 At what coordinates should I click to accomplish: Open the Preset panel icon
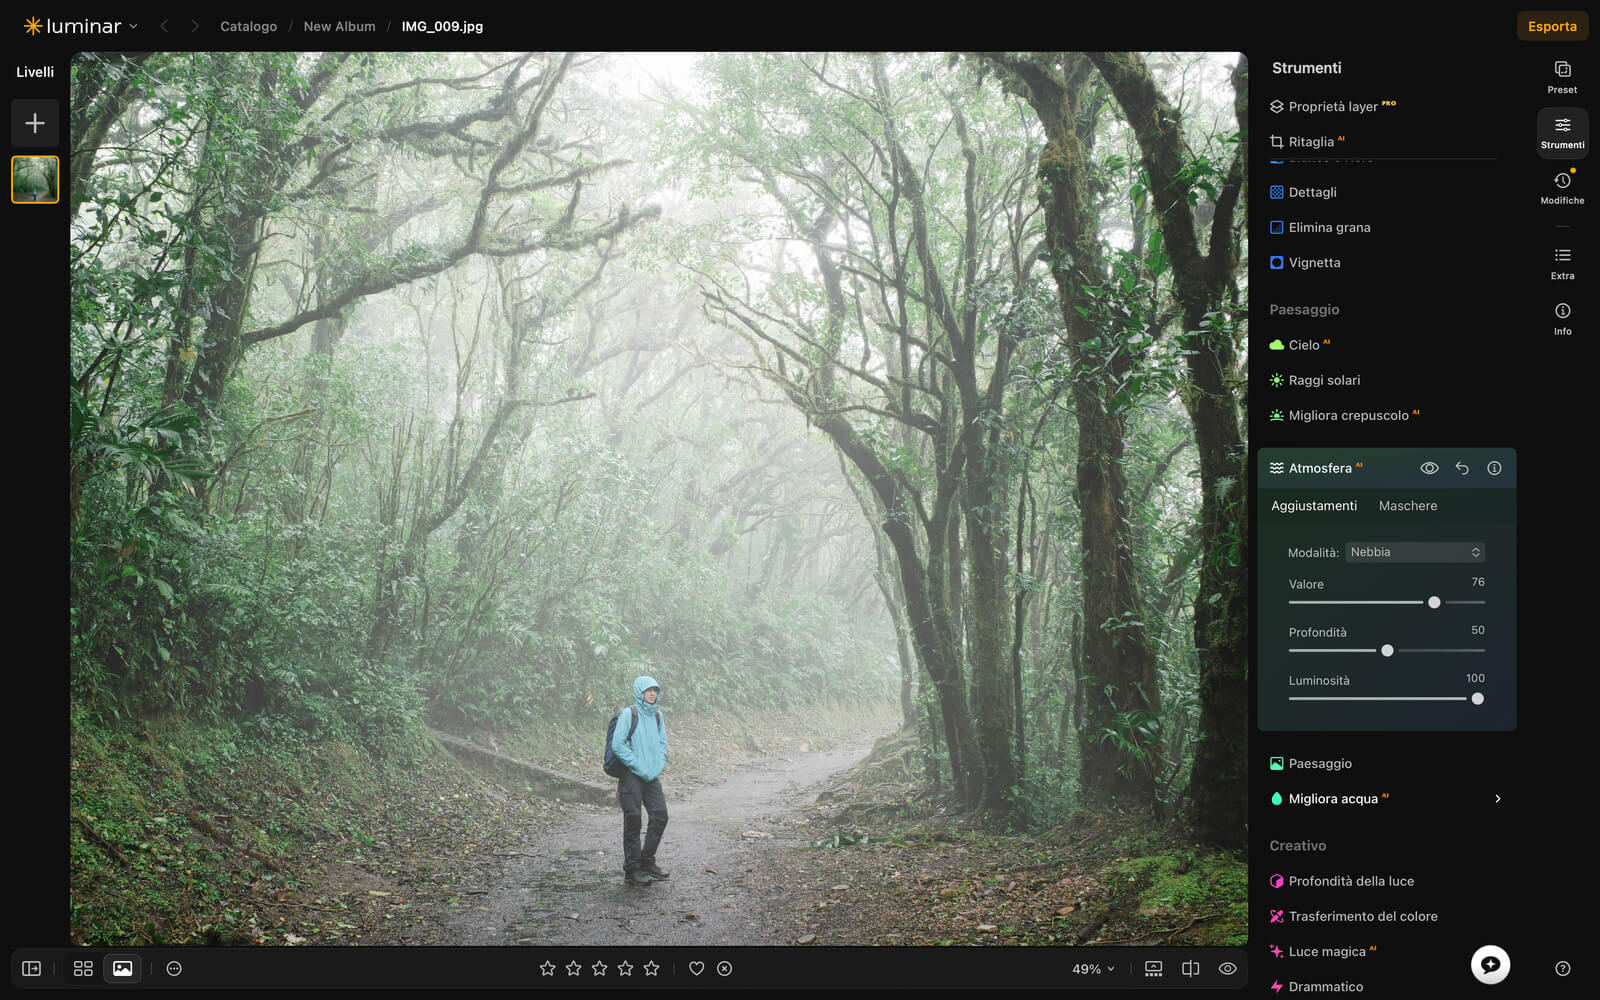click(1562, 76)
